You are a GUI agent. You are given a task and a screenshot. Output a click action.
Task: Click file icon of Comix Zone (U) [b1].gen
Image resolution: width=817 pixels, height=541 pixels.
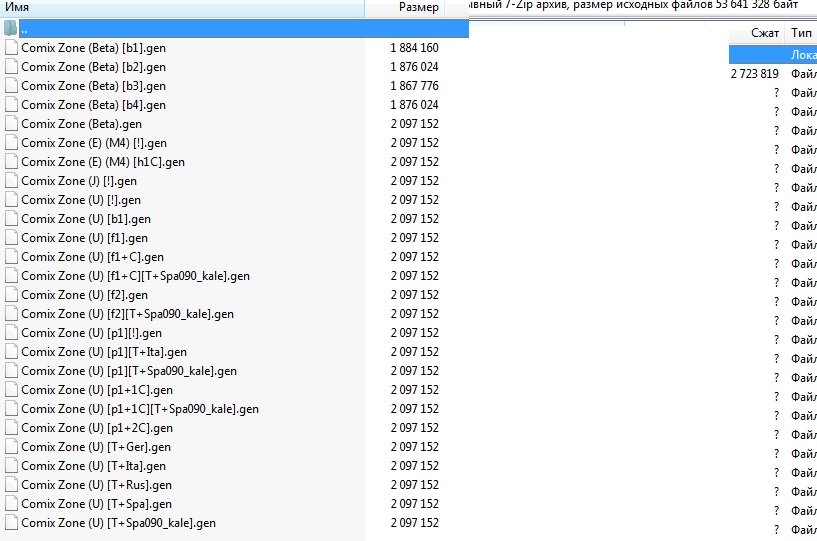tap(11, 219)
